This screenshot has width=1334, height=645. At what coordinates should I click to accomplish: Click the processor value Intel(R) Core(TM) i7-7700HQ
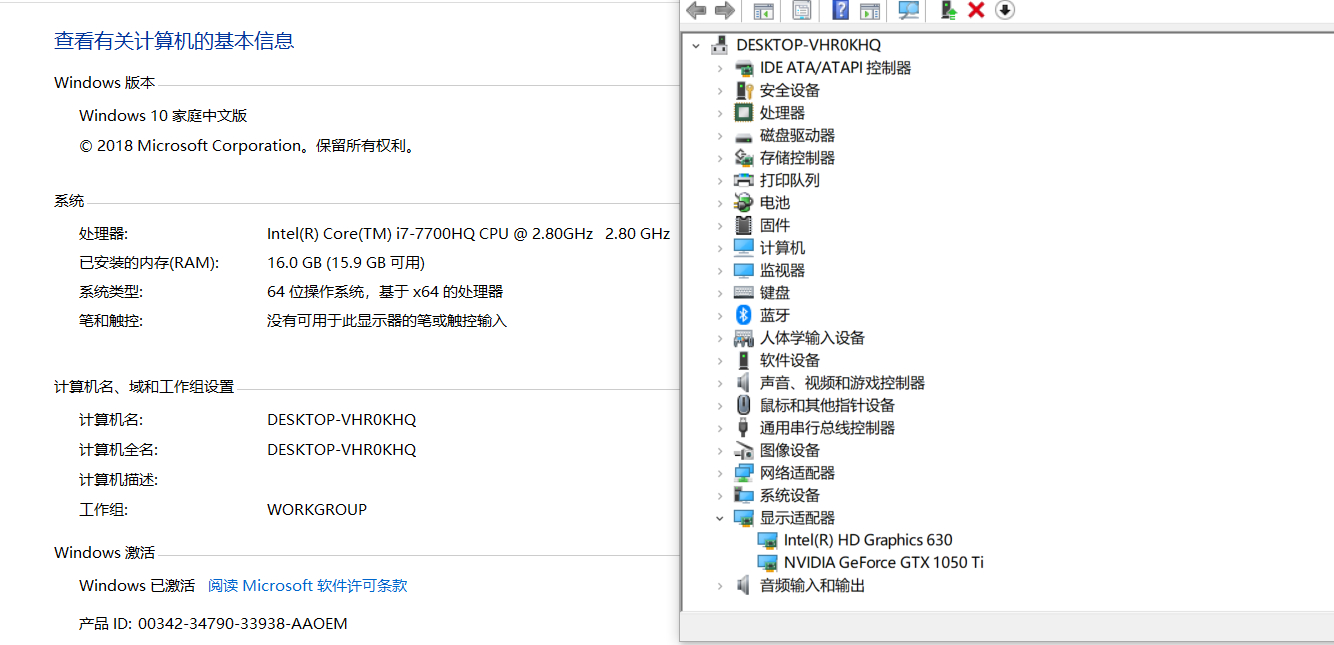[468, 234]
